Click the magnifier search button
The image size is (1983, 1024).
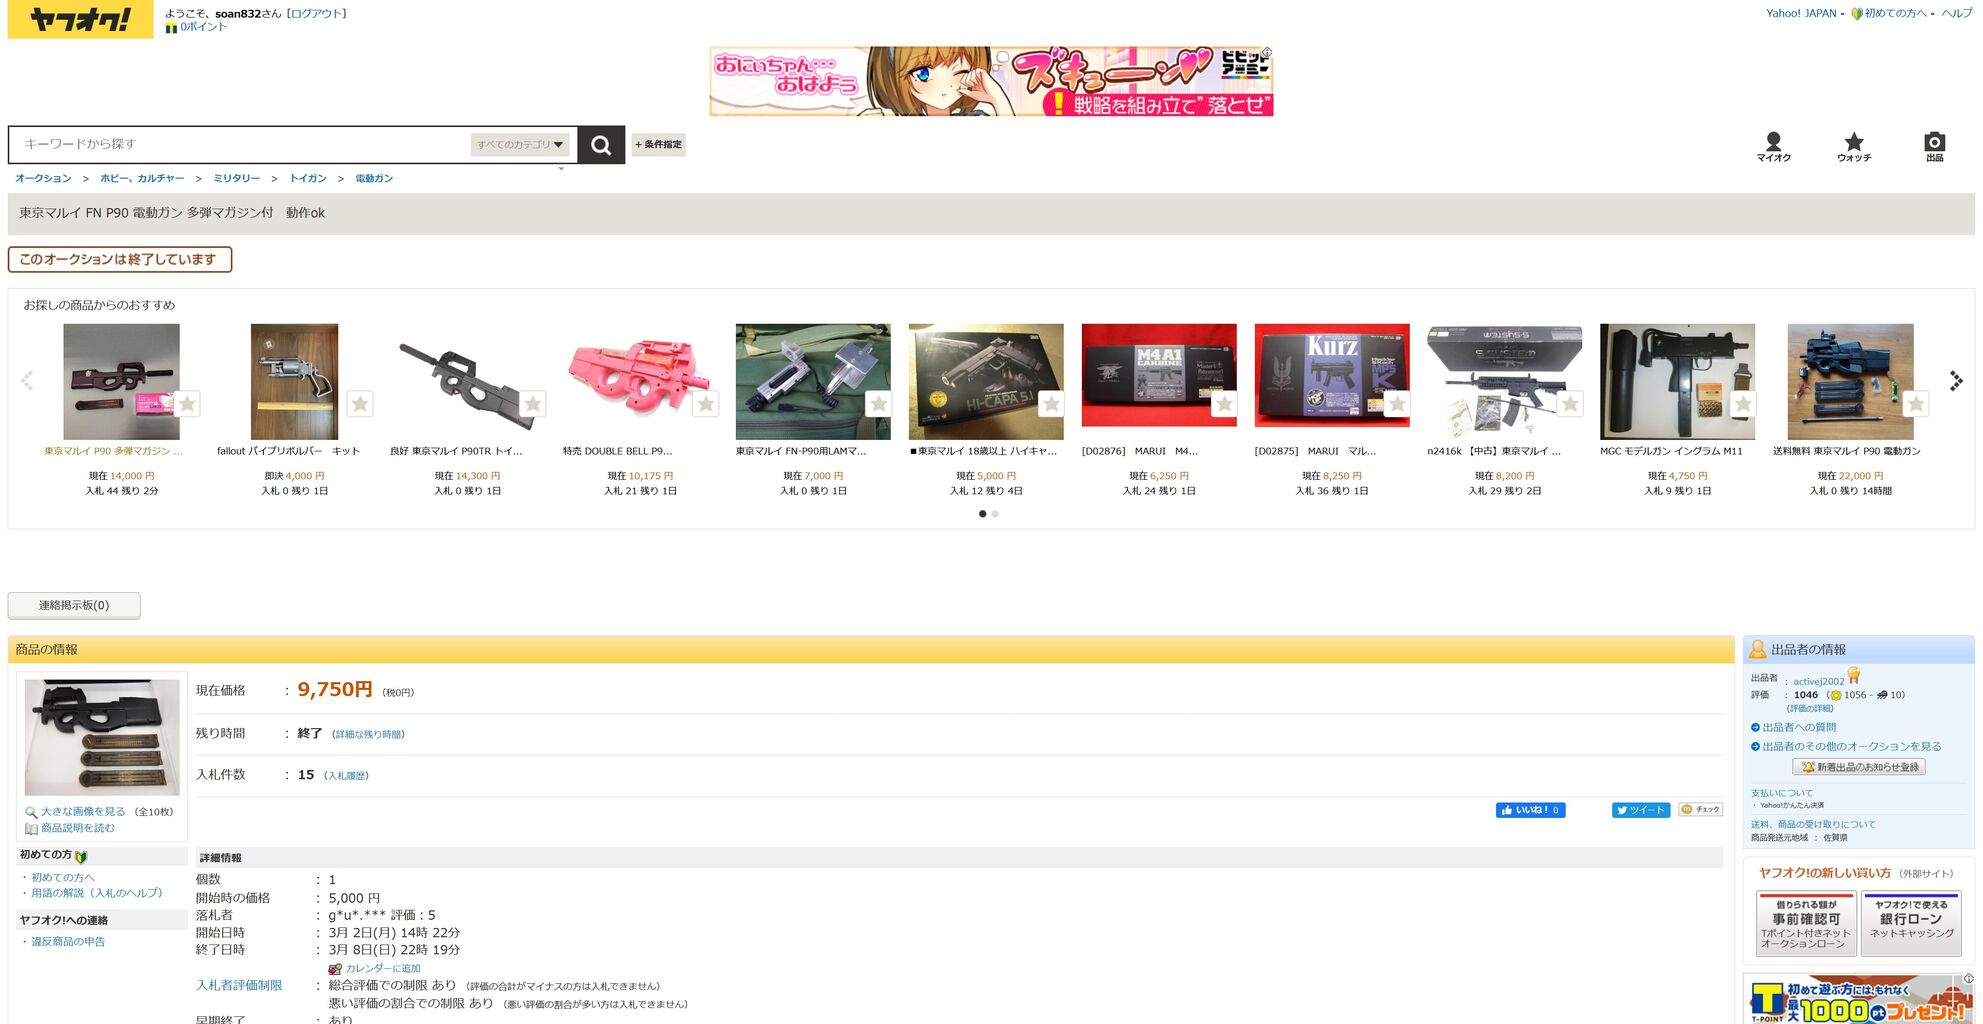point(601,145)
